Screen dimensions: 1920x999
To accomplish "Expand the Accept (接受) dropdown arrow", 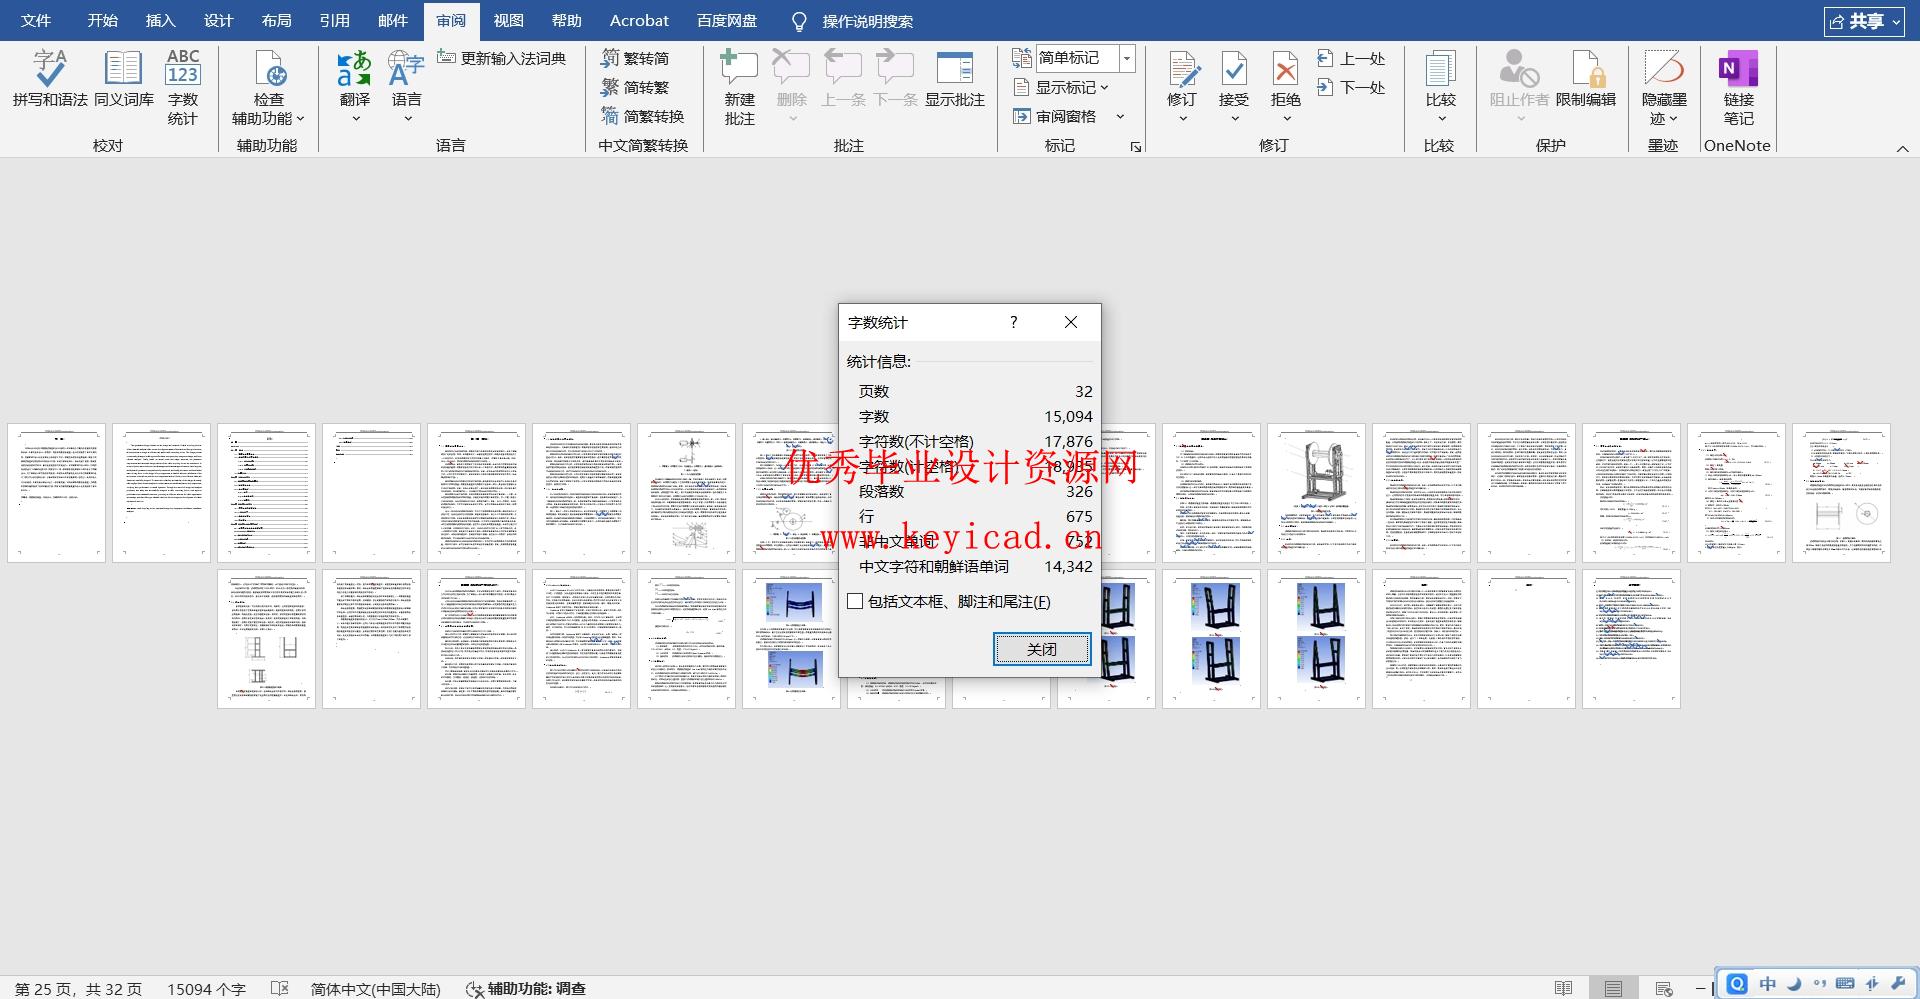I will coord(1234,118).
